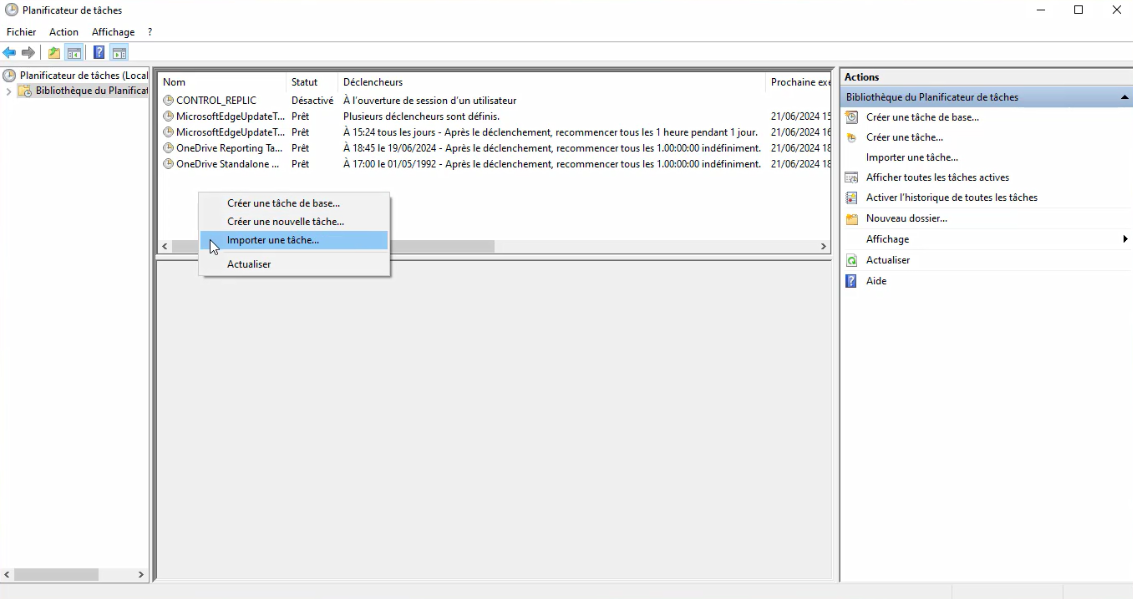Click the Créer une tâche de base icon
Viewport: 1133px width, 599px height.
pyautogui.click(x=852, y=117)
